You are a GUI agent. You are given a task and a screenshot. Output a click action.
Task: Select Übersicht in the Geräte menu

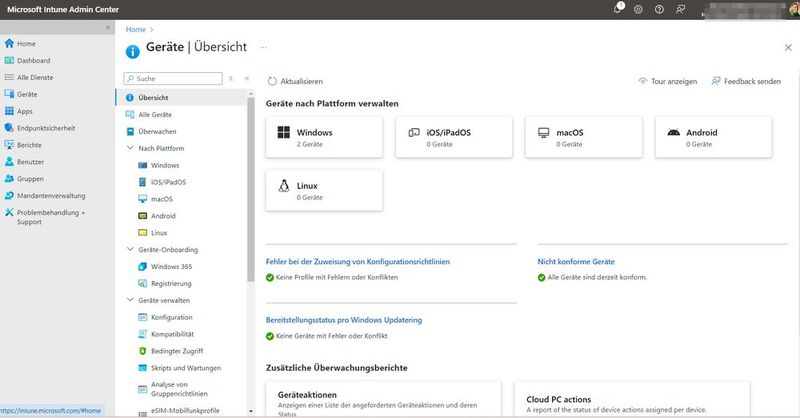tap(181, 97)
